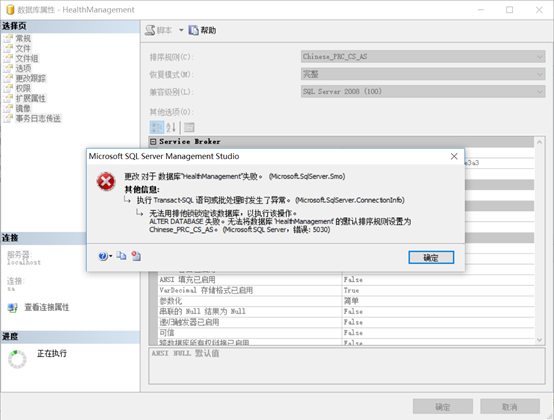Click the page icon next to 事务日志传送
554x420 pixels.
[x=8, y=118]
